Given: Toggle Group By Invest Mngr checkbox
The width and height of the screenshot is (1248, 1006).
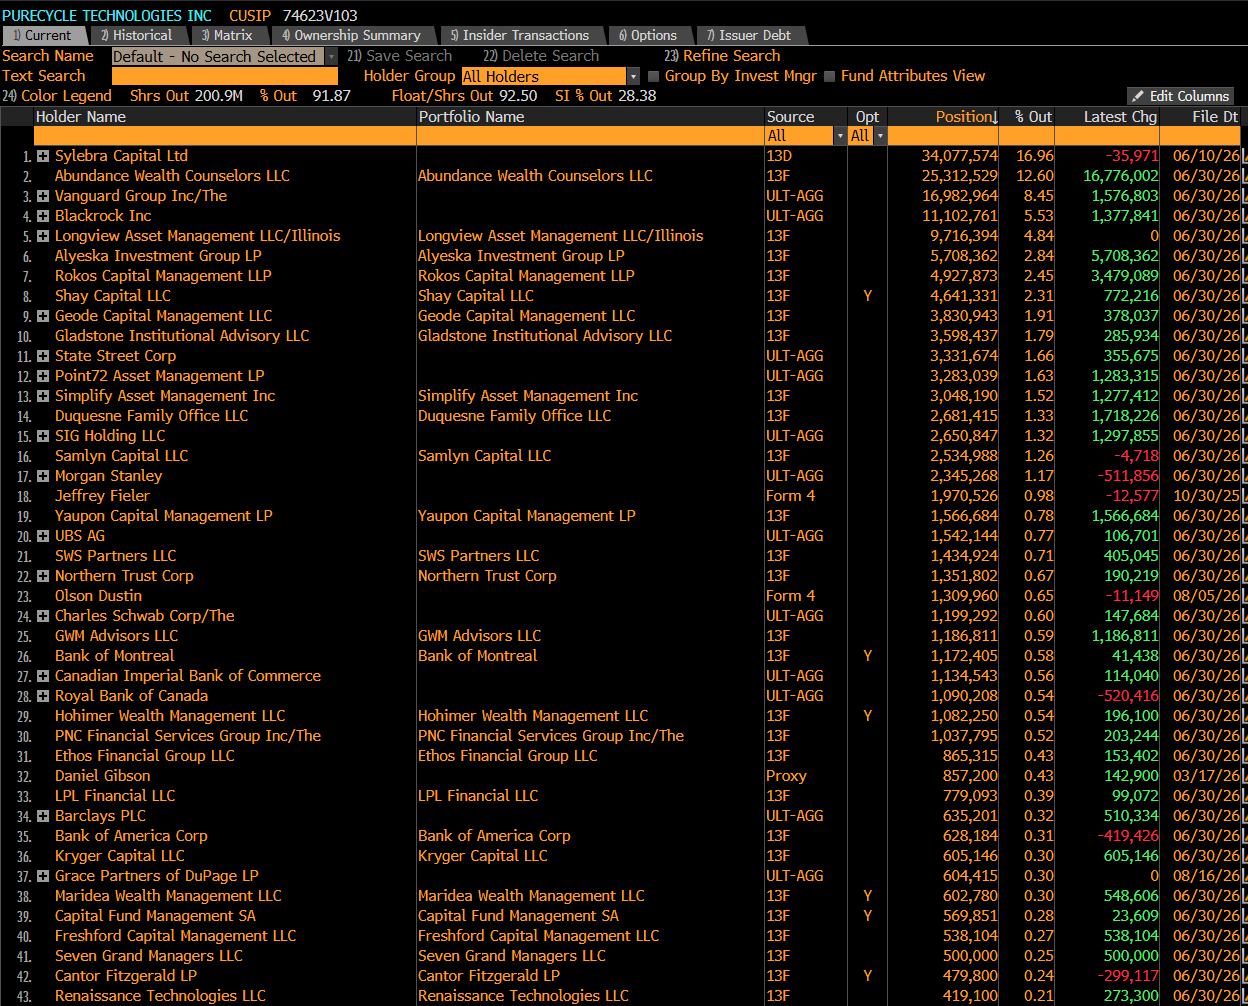Looking at the screenshot, I should click(654, 76).
